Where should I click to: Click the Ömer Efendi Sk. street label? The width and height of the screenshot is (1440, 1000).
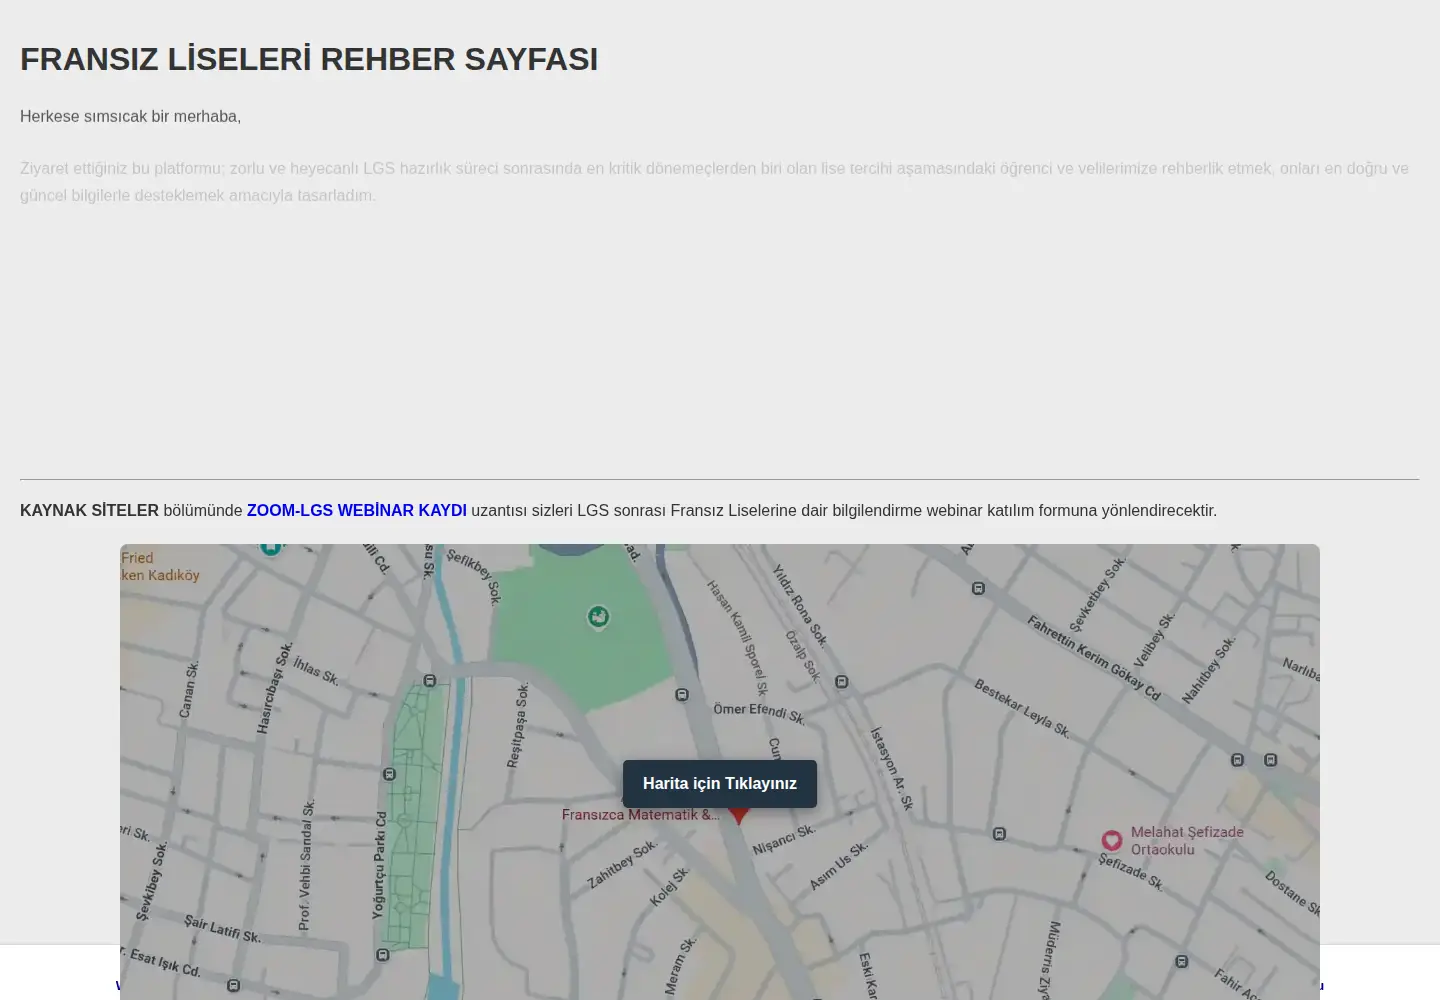point(759,713)
